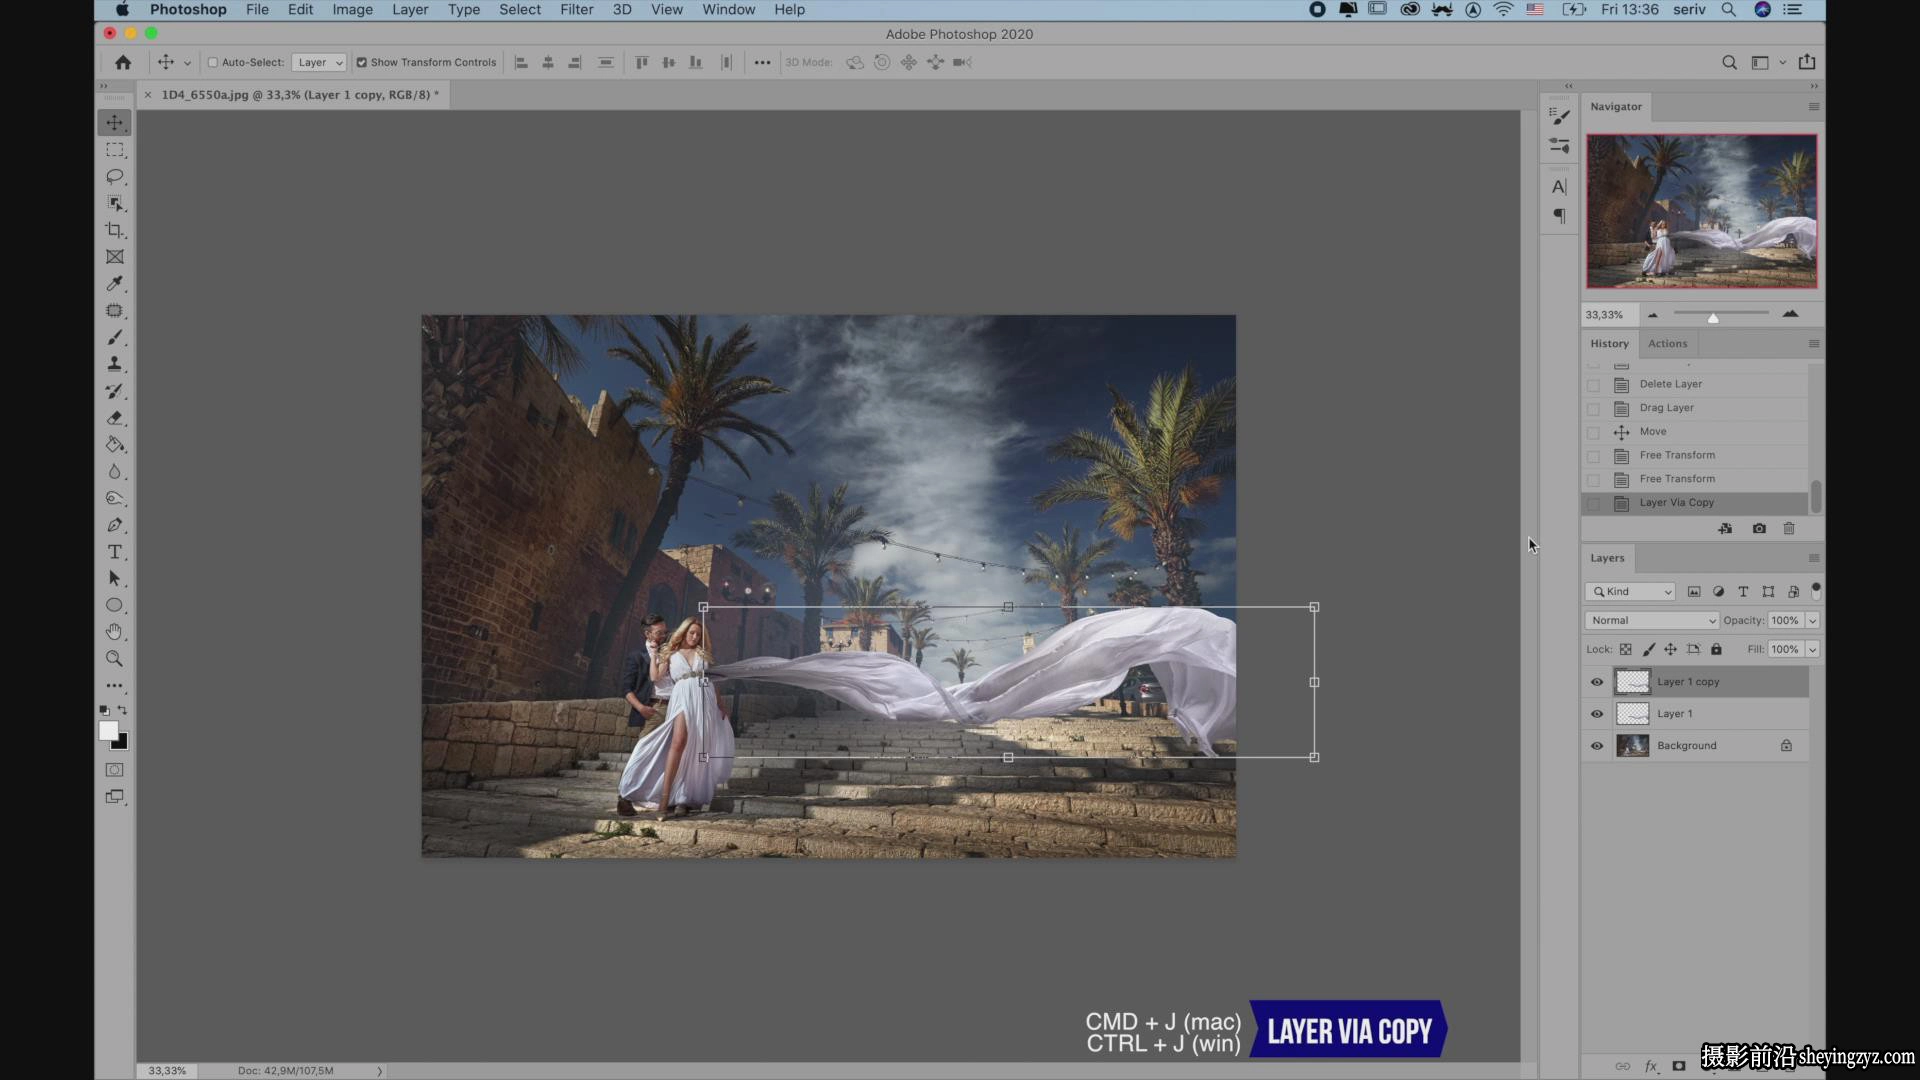Select the Dodge tool
1920x1080 pixels.
115,498
